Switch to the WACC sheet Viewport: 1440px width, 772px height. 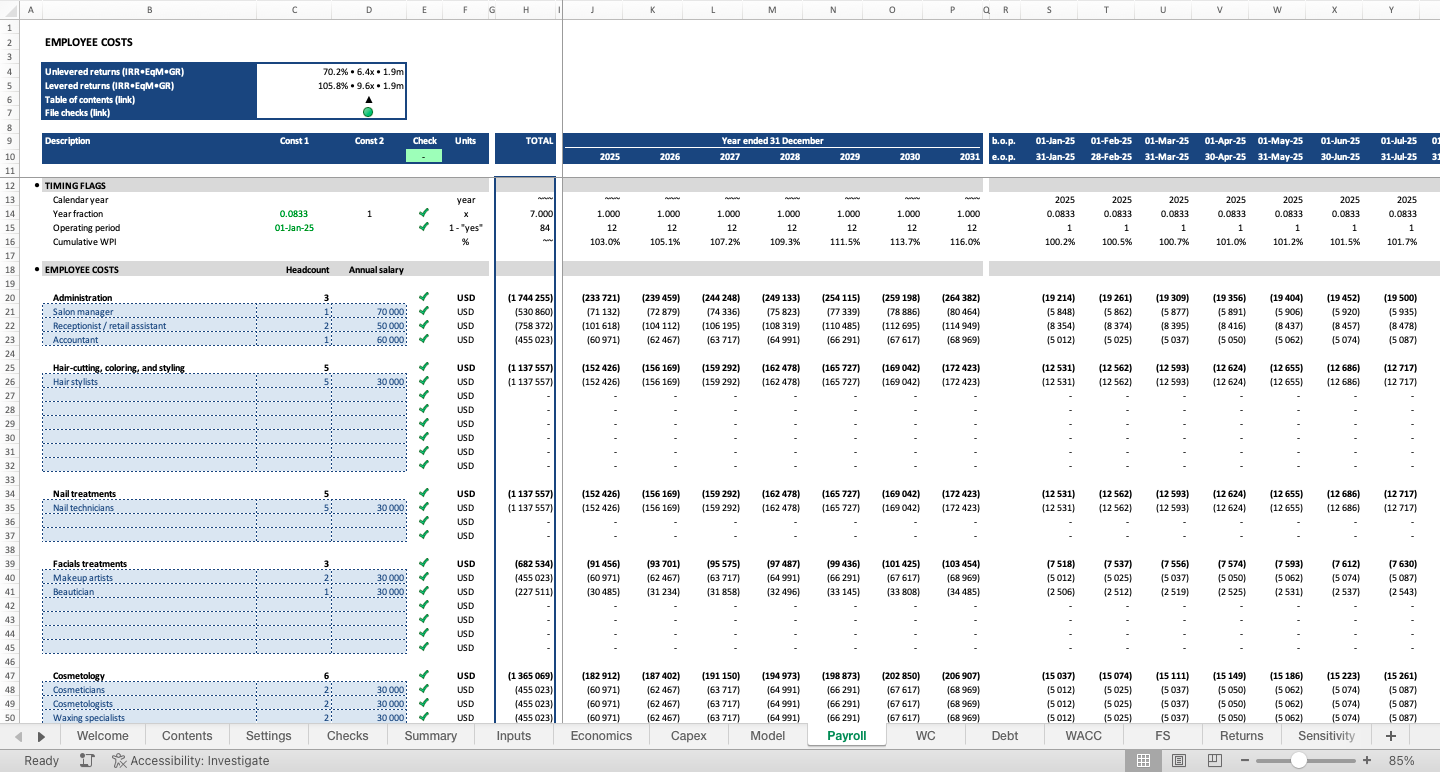pyautogui.click(x=1083, y=736)
